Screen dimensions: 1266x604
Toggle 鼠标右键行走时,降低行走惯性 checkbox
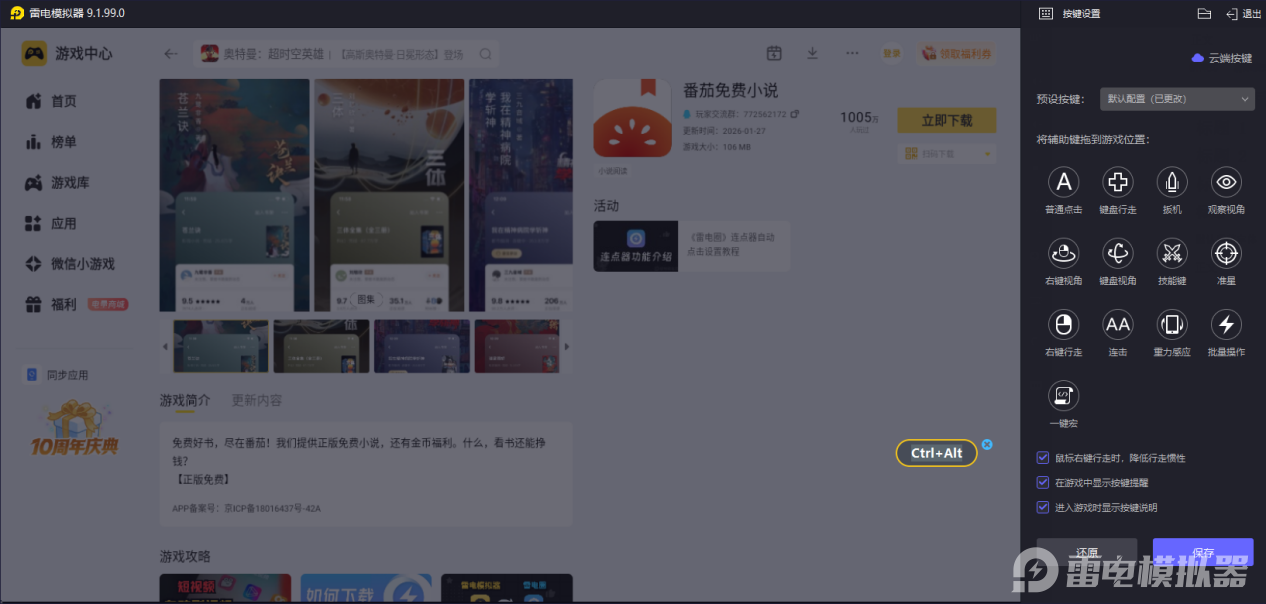[x=1043, y=457]
